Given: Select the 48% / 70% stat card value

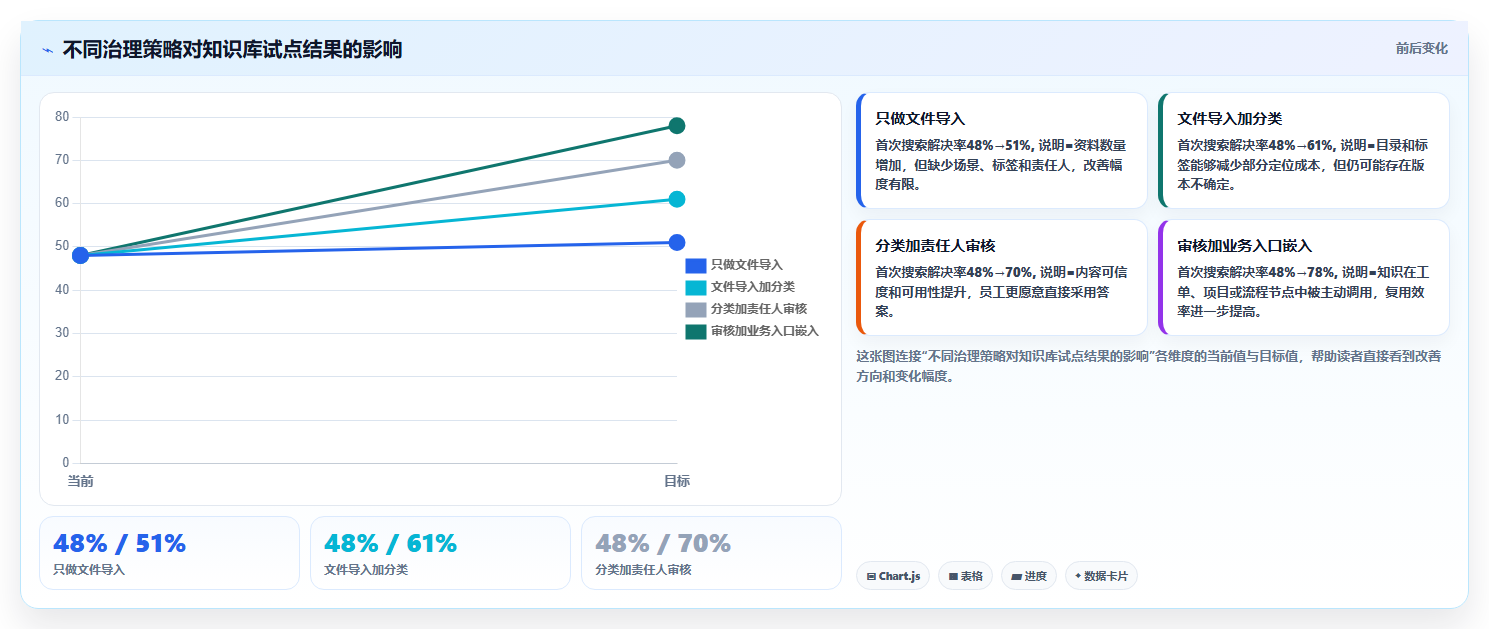Looking at the screenshot, I should [x=663, y=543].
